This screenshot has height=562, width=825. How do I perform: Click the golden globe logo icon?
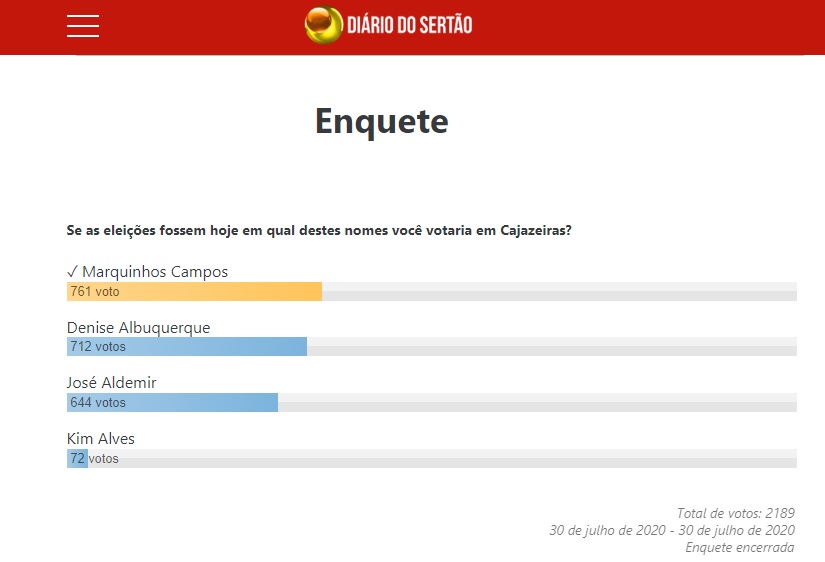[x=323, y=25]
